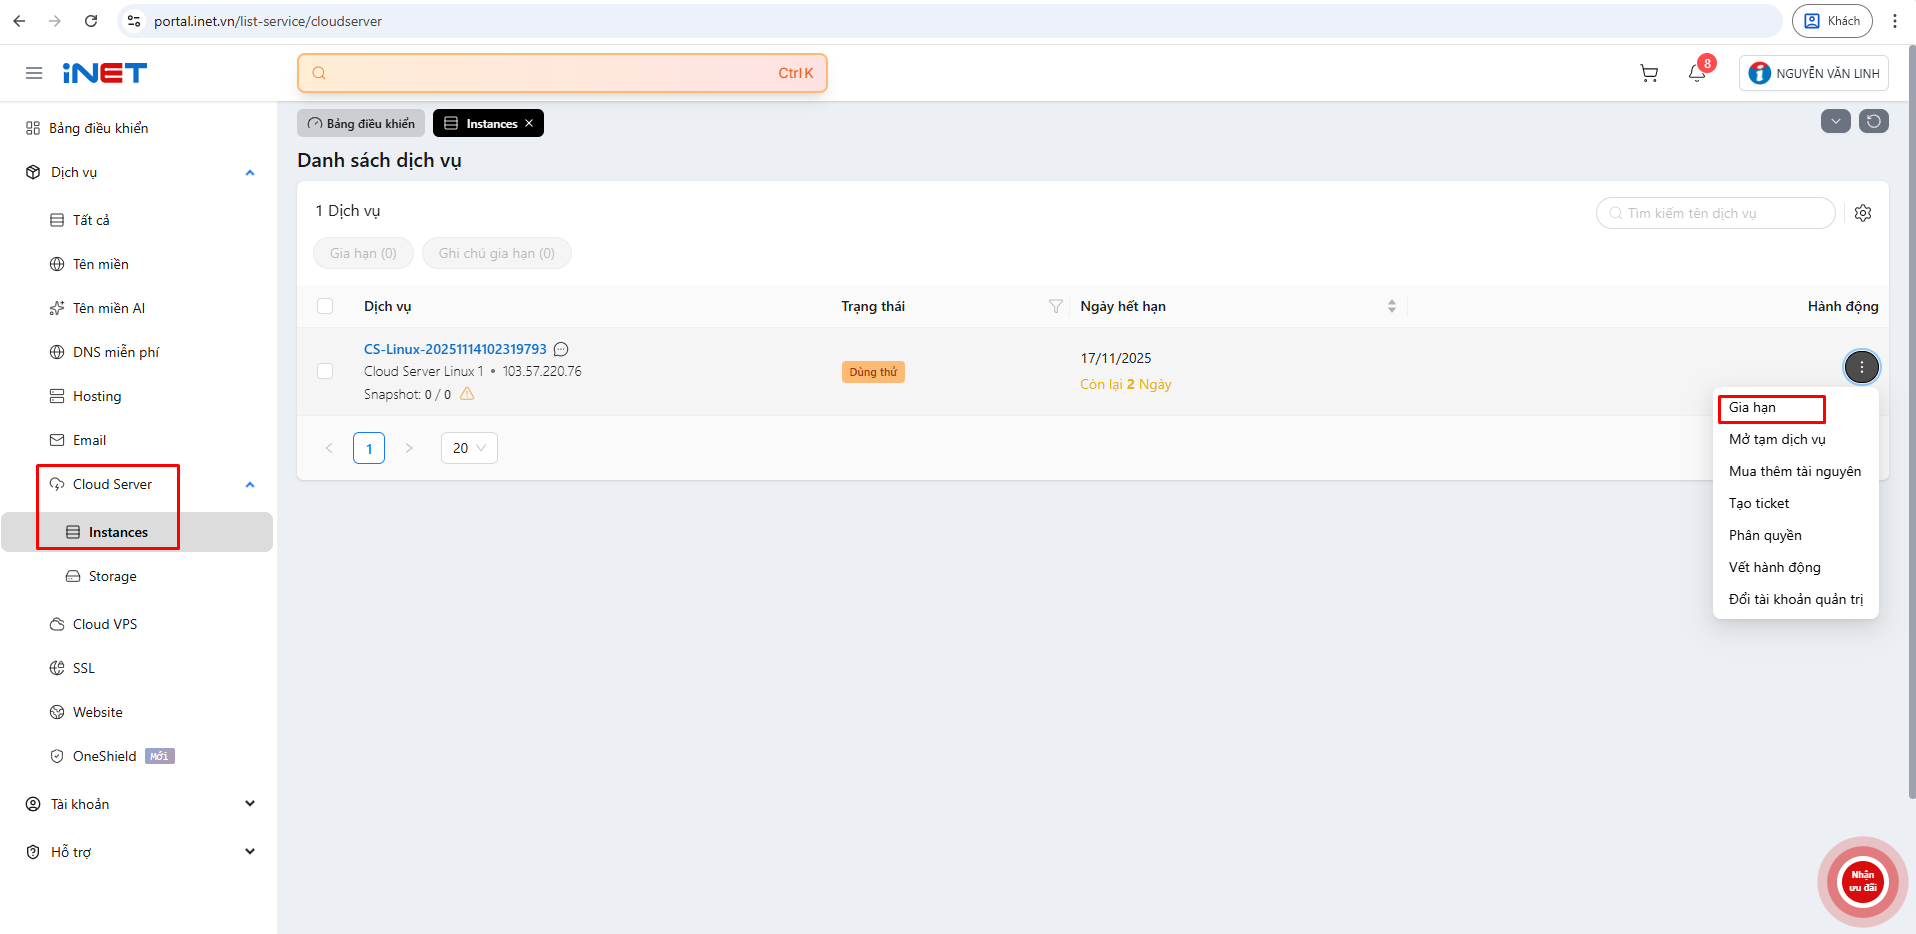The image size is (1916, 934).
Task: Go to previous page arrow
Action: (329, 448)
